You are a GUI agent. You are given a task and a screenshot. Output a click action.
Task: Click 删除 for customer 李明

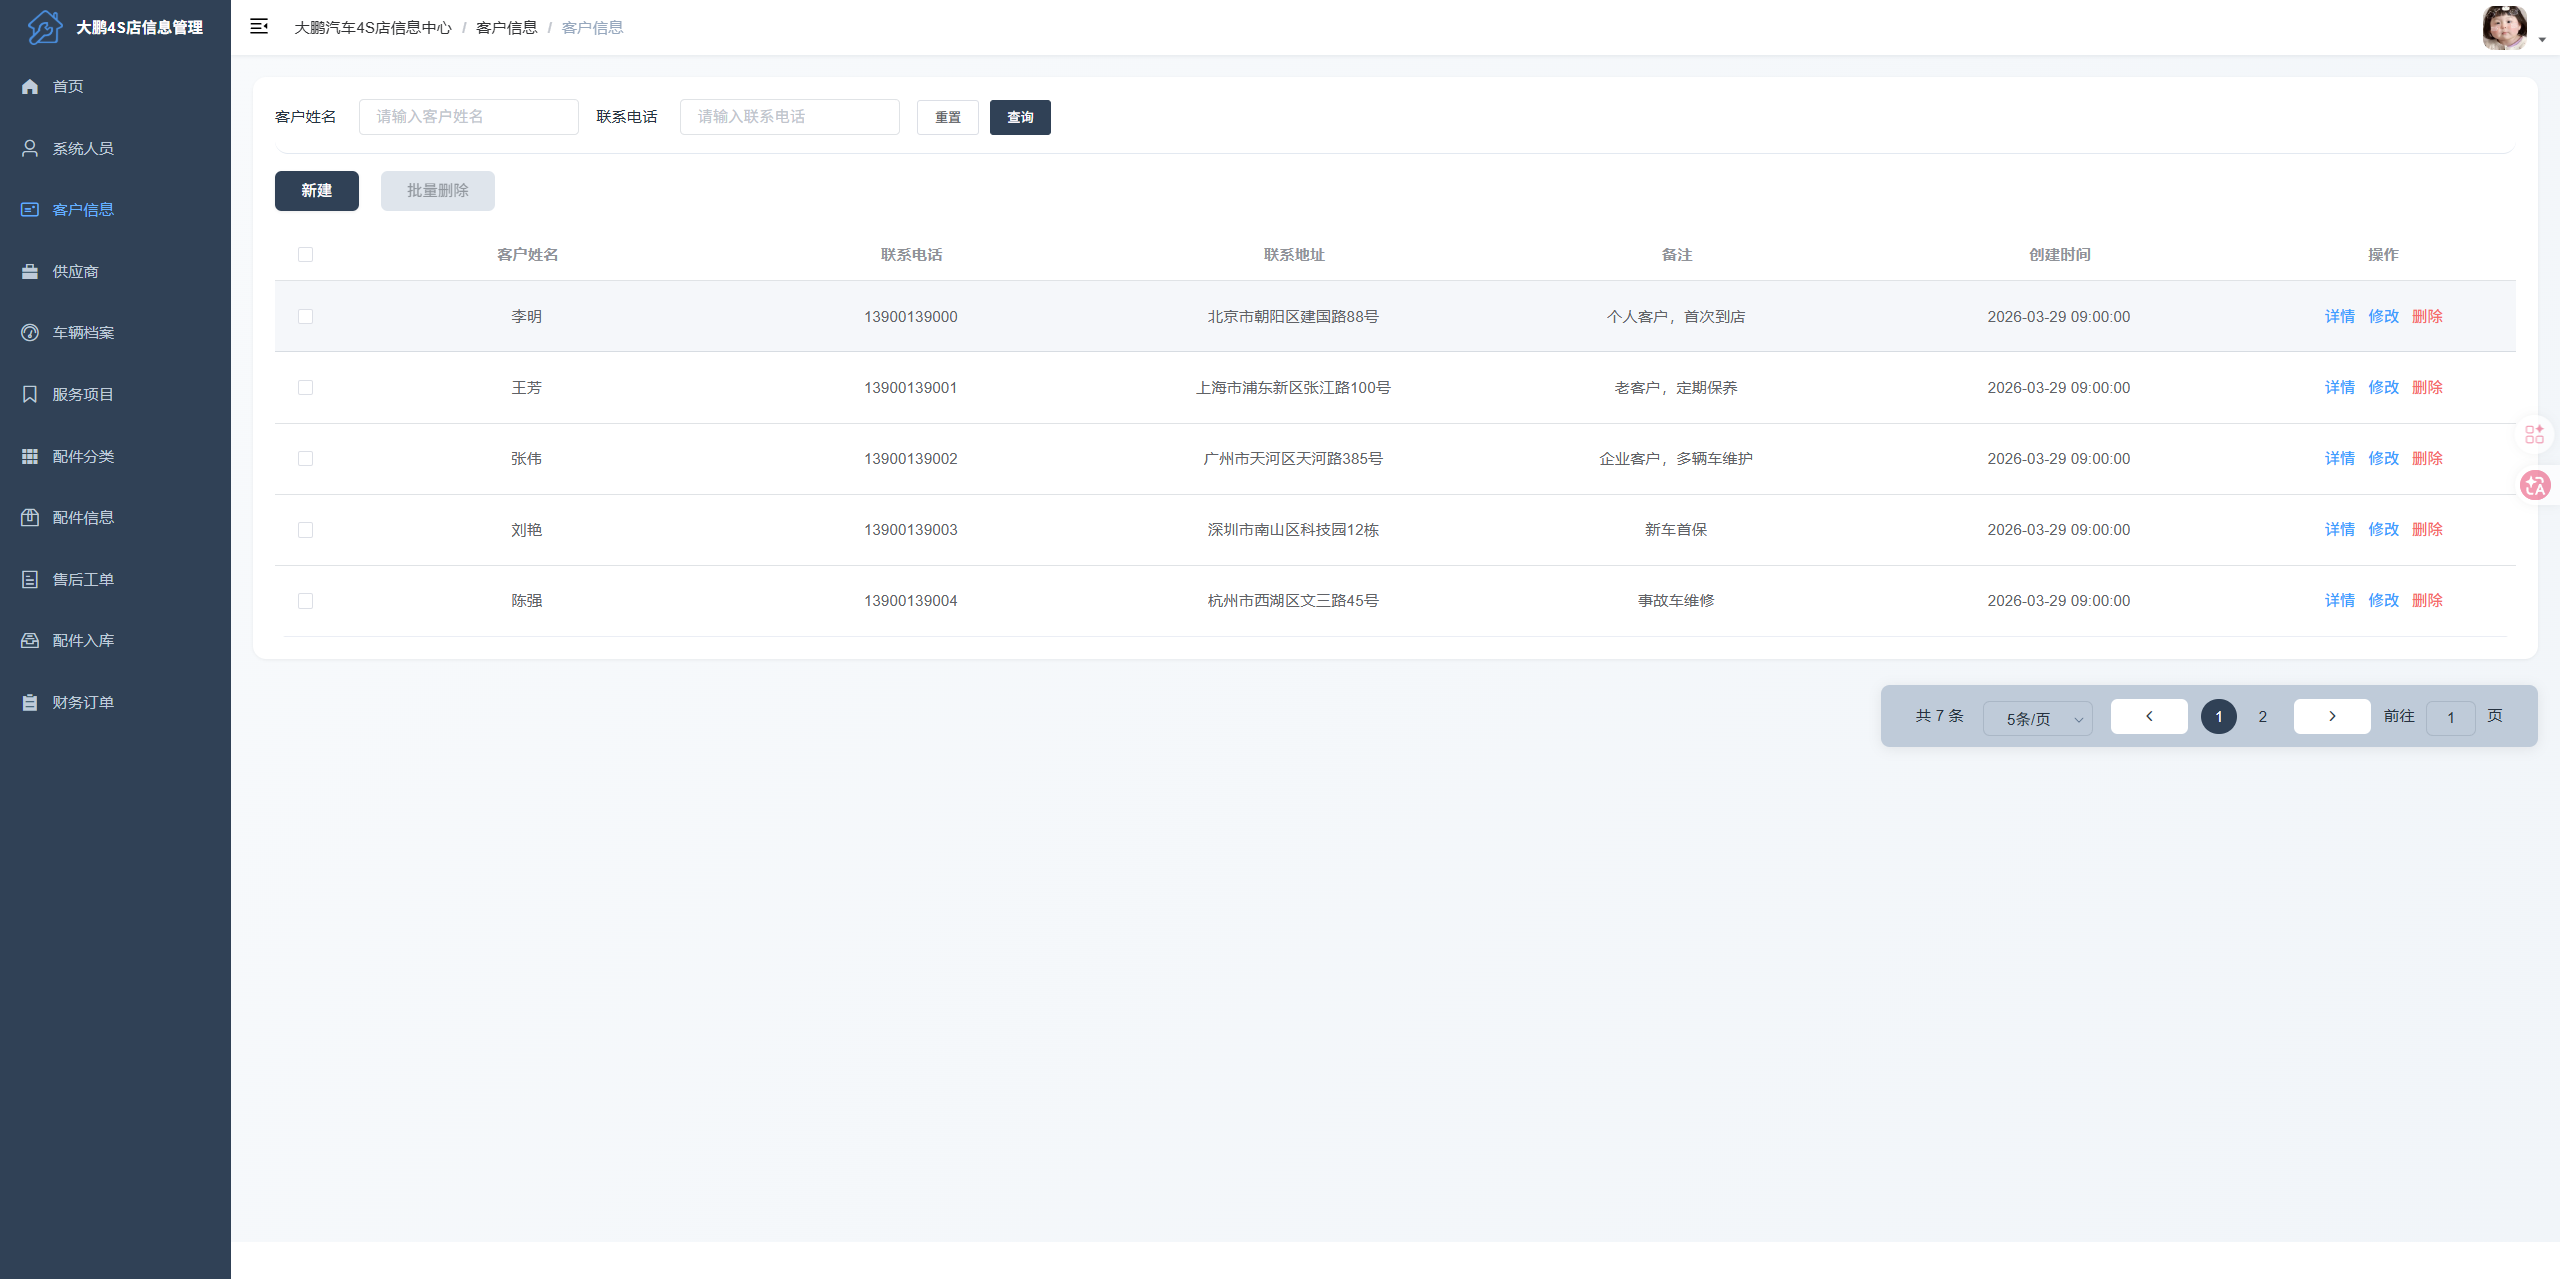point(2428,317)
